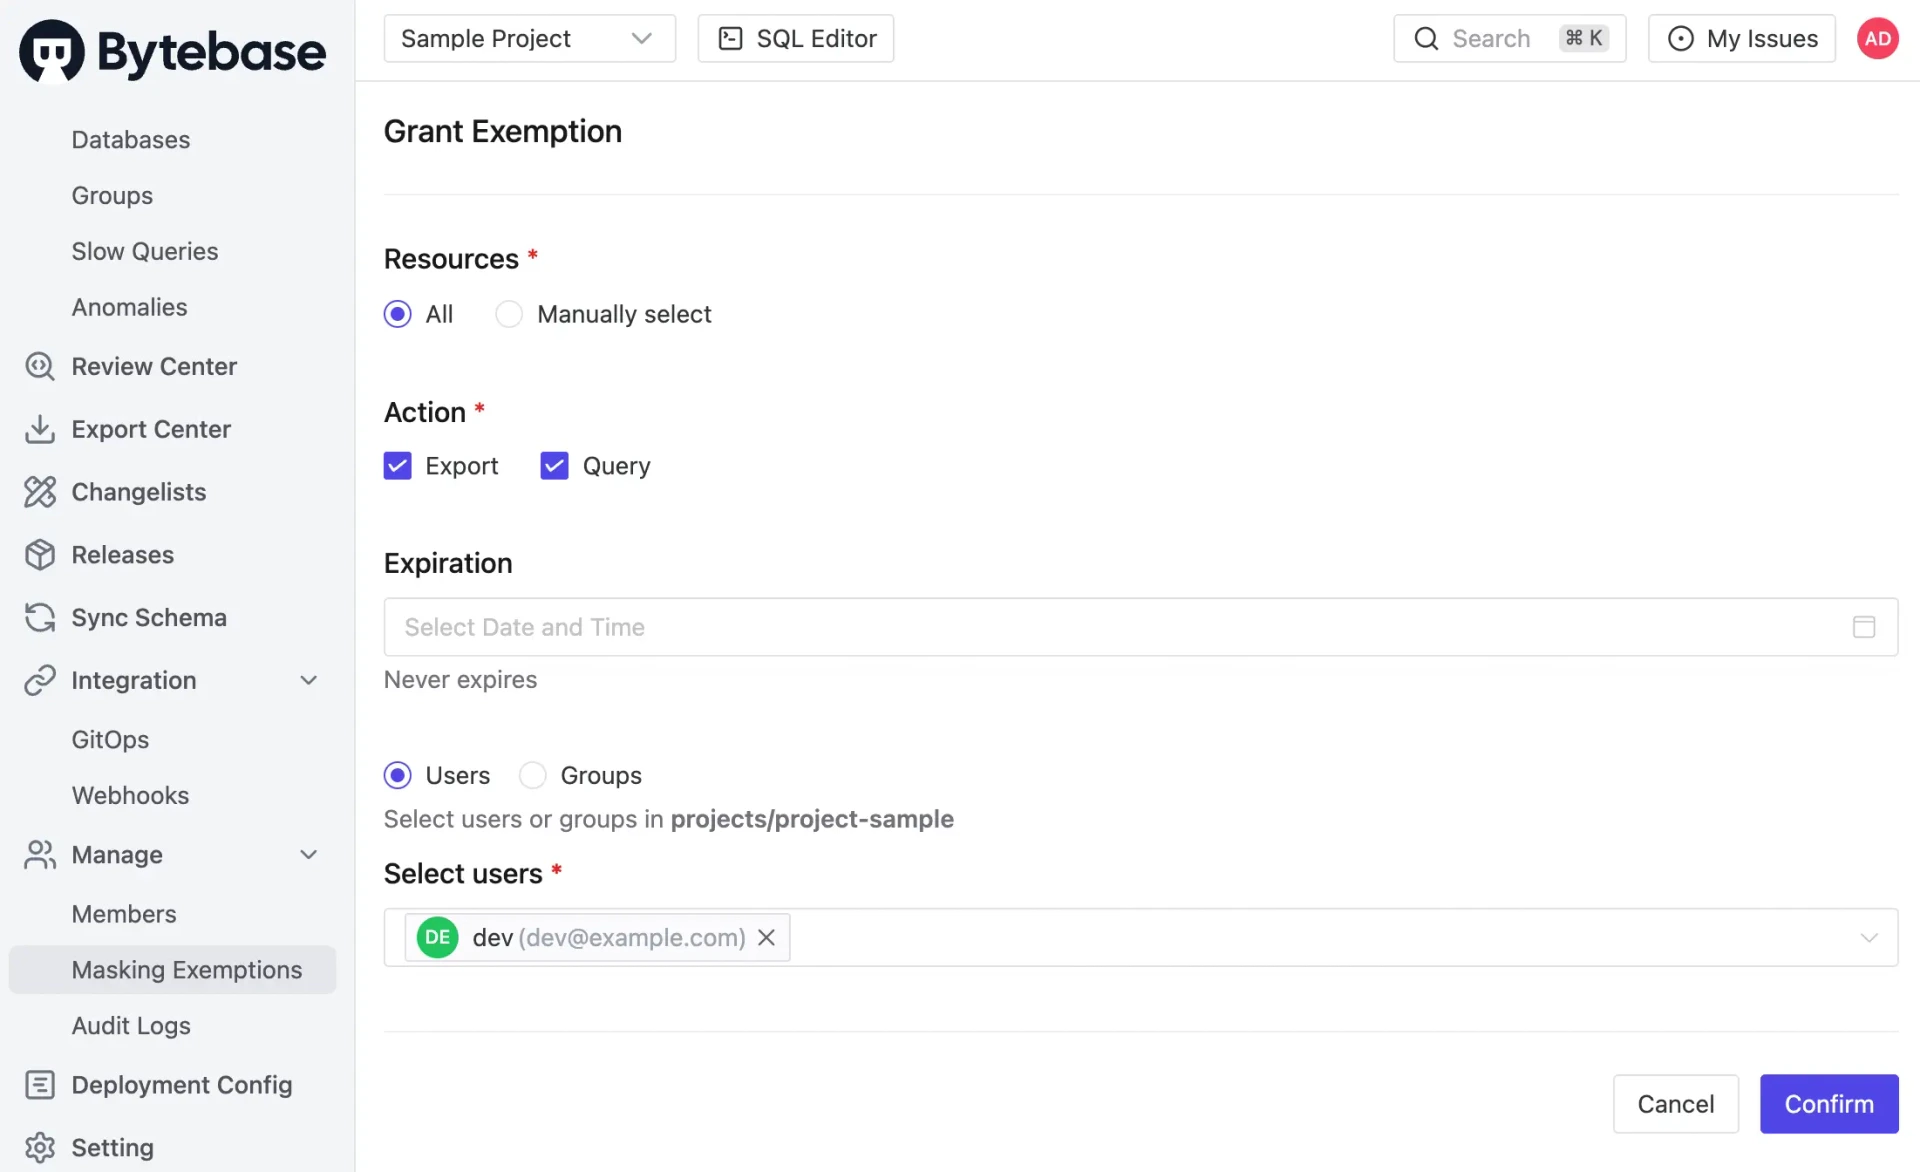Open the Sync Schema page
This screenshot has width=1920, height=1172.
pyautogui.click(x=148, y=617)
